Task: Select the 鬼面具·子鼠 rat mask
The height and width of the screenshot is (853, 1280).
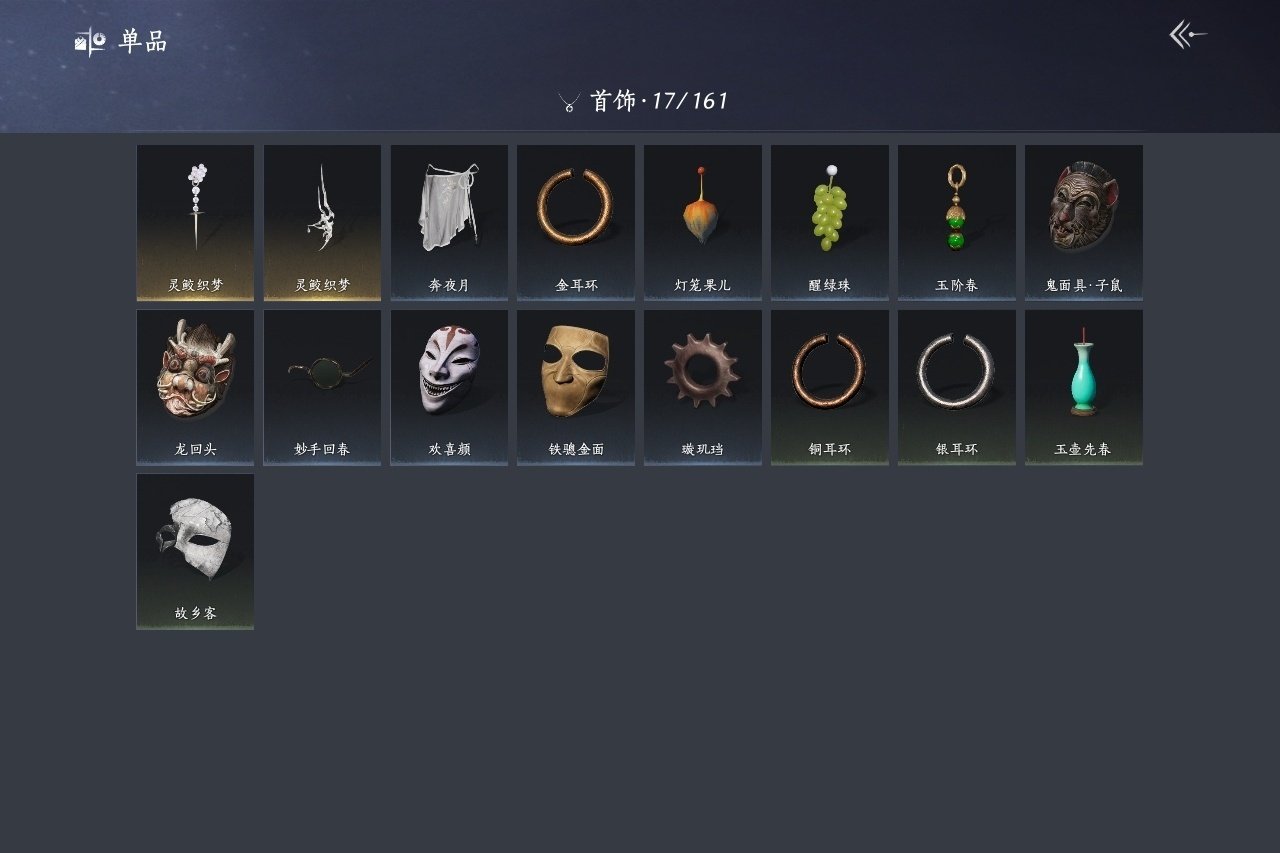Action: tap(1084, 222)
